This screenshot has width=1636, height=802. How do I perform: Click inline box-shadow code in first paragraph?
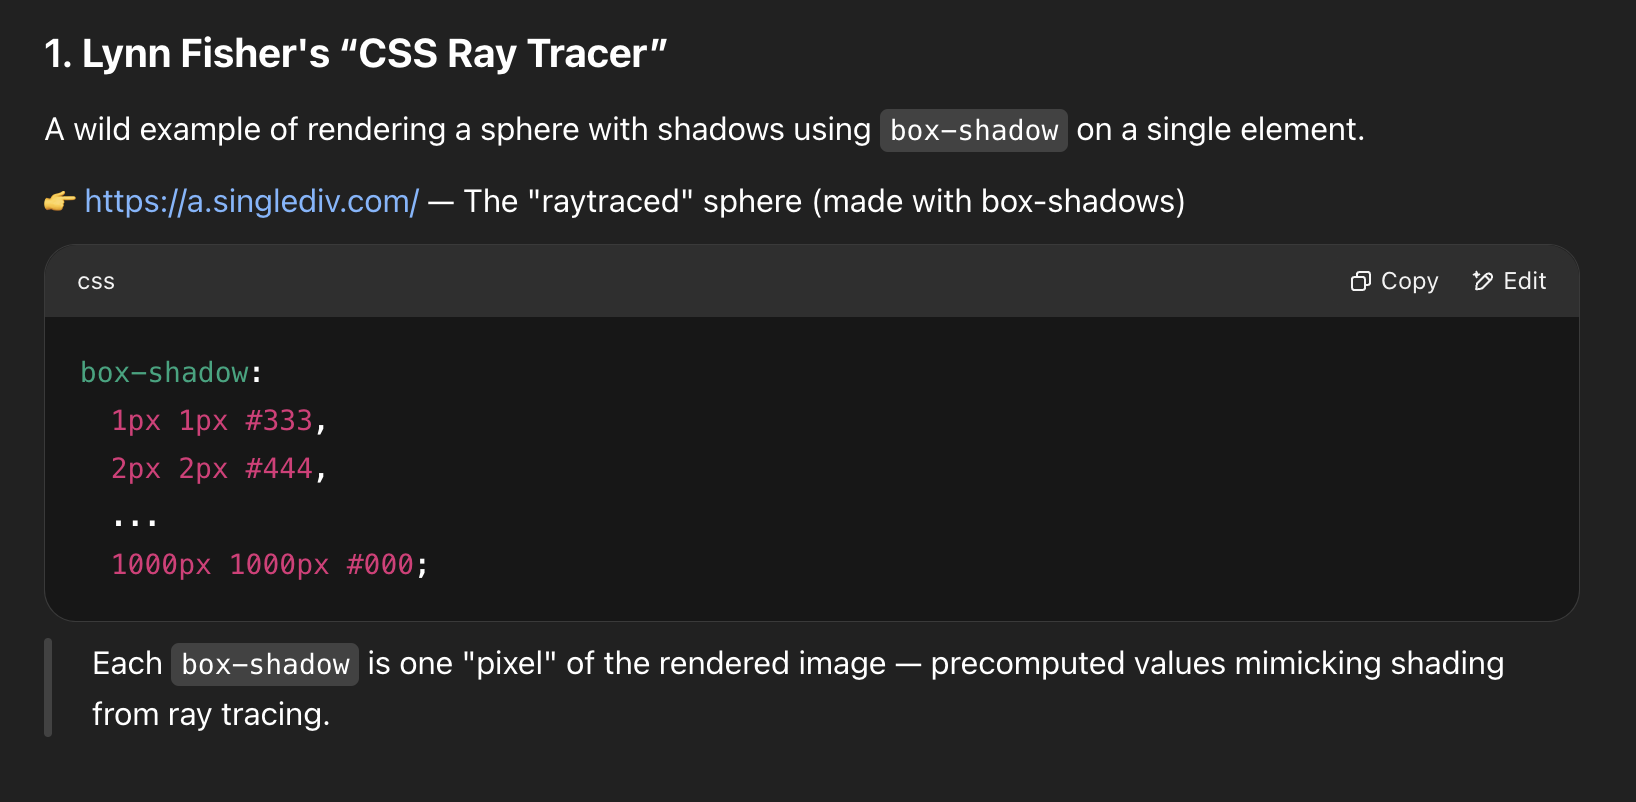pyautogui.click(x=974, y=130)
